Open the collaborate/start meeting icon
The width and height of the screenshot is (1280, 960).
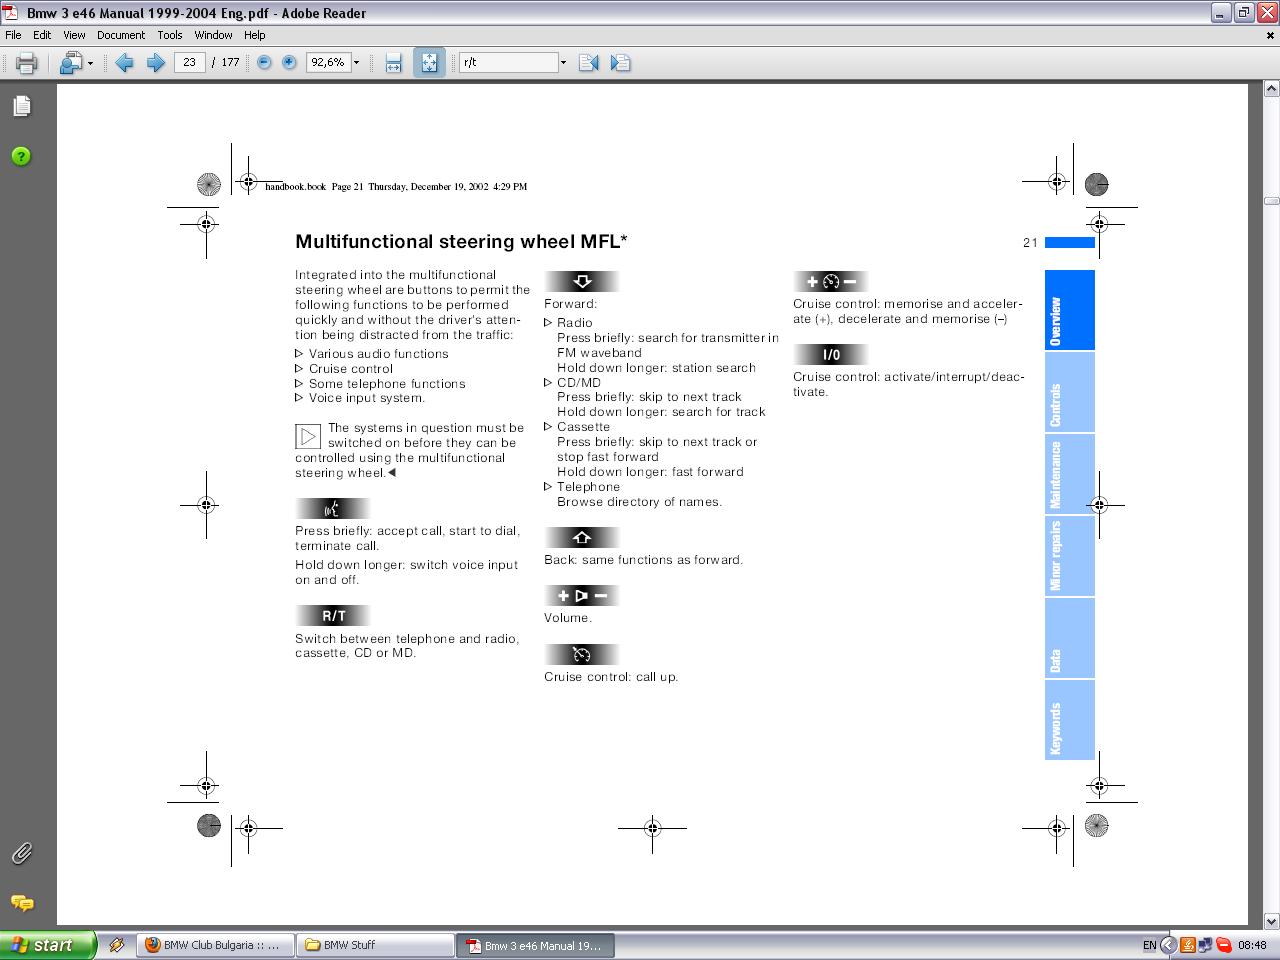coord(70,63)
